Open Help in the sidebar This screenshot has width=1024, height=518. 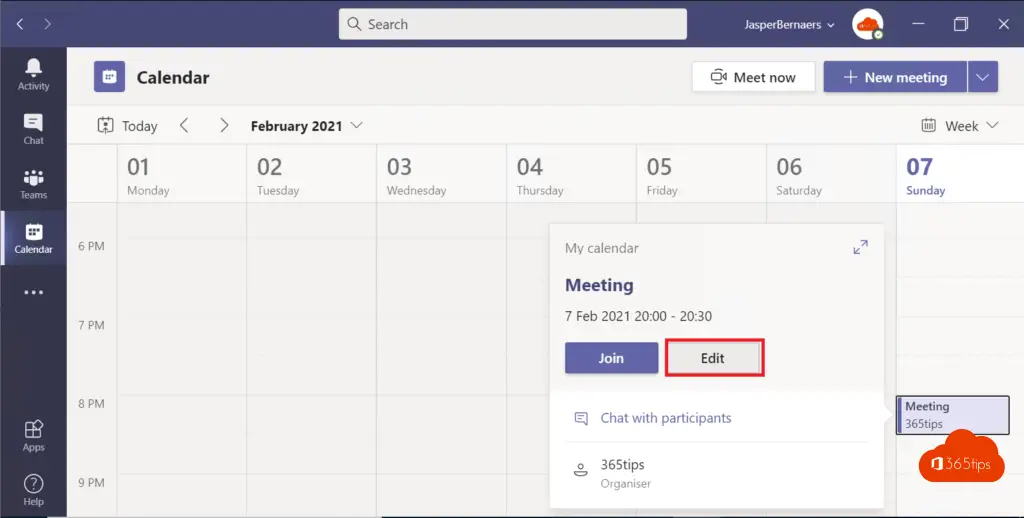pyautogui.click(x=33, y=489)
